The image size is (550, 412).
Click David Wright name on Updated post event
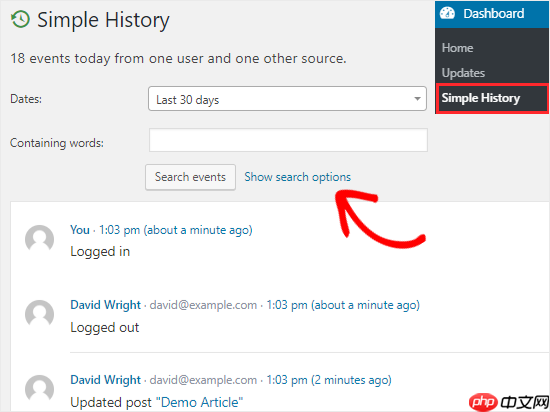pyautogui.click(x=106, y=380)
